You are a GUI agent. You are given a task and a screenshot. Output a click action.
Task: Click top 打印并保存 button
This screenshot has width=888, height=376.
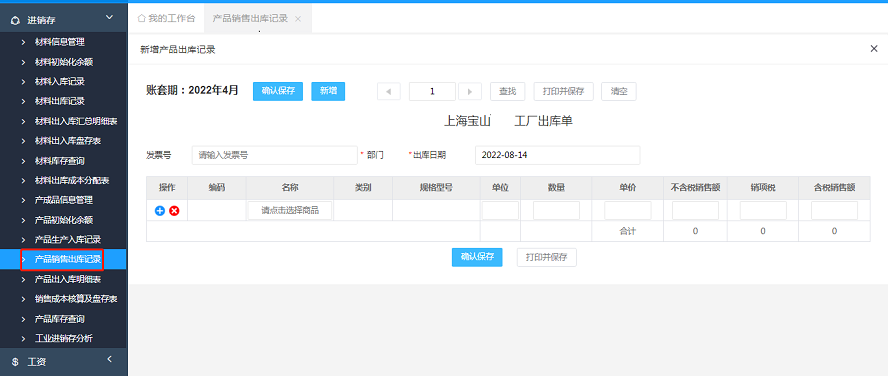pyautogui.click(x=563, y=91)
